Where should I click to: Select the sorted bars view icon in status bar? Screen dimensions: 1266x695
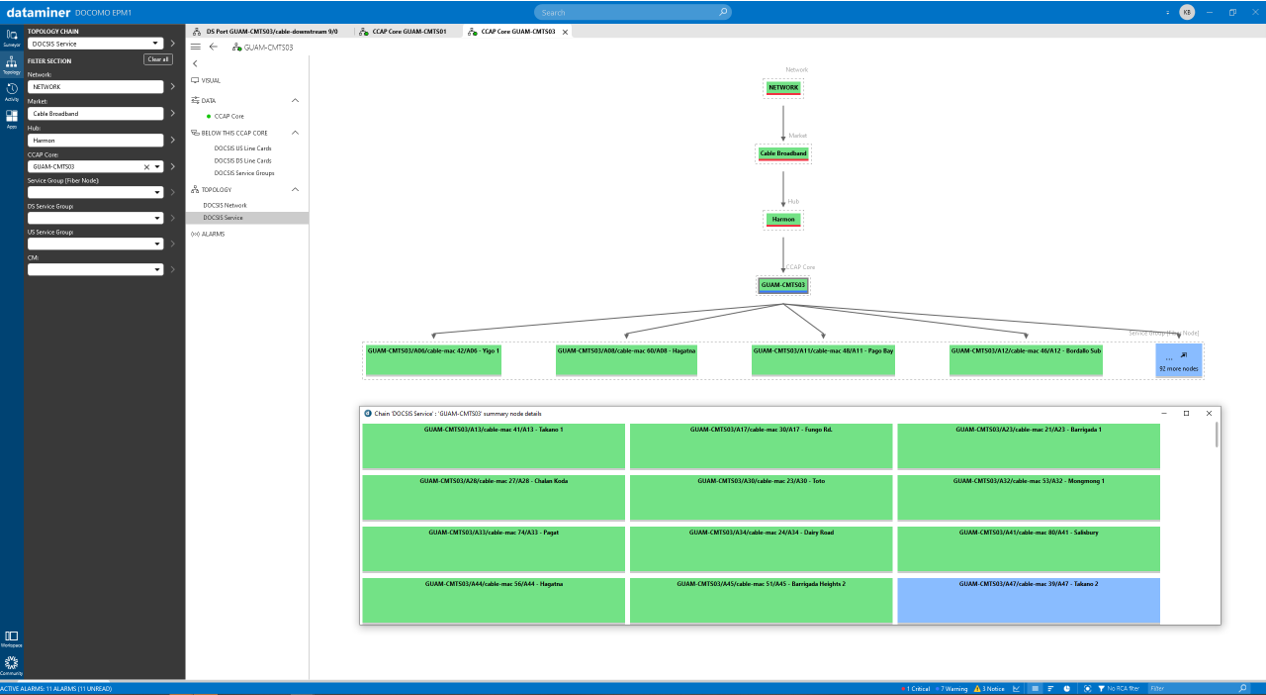click(1051, 688)
